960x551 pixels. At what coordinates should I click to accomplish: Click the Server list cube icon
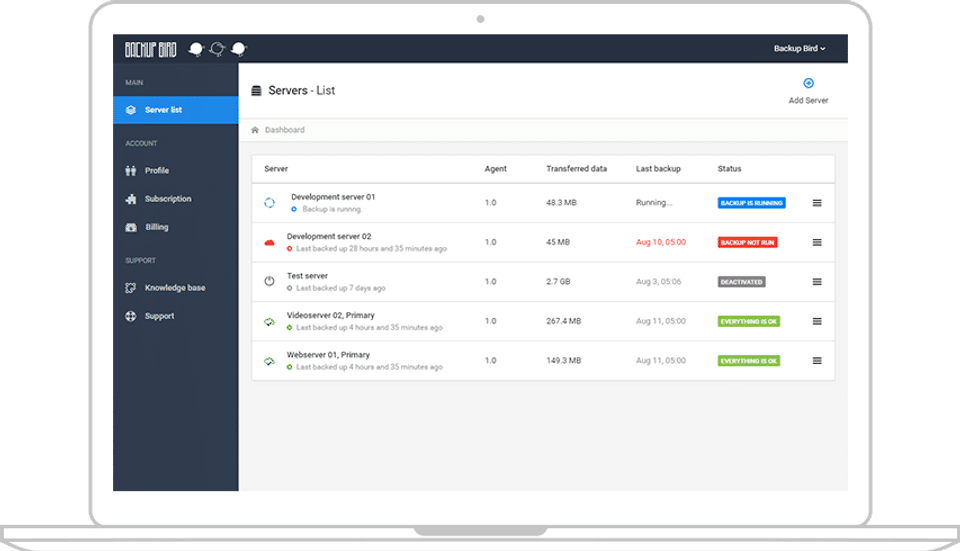click(130, 110)
